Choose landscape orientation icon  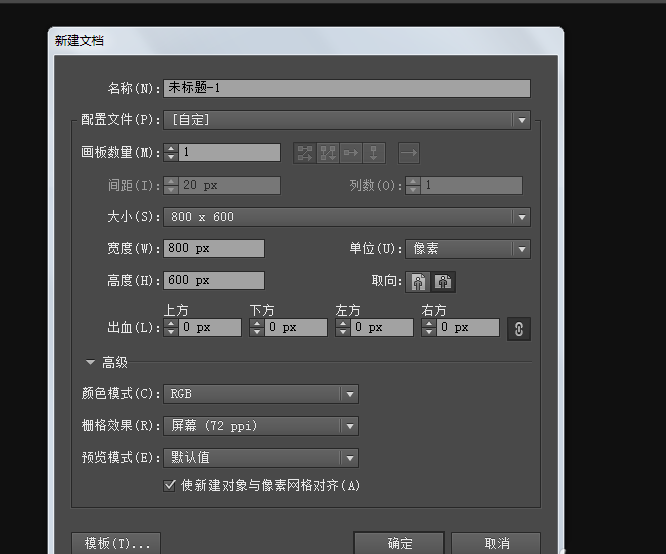pos(443,282)
